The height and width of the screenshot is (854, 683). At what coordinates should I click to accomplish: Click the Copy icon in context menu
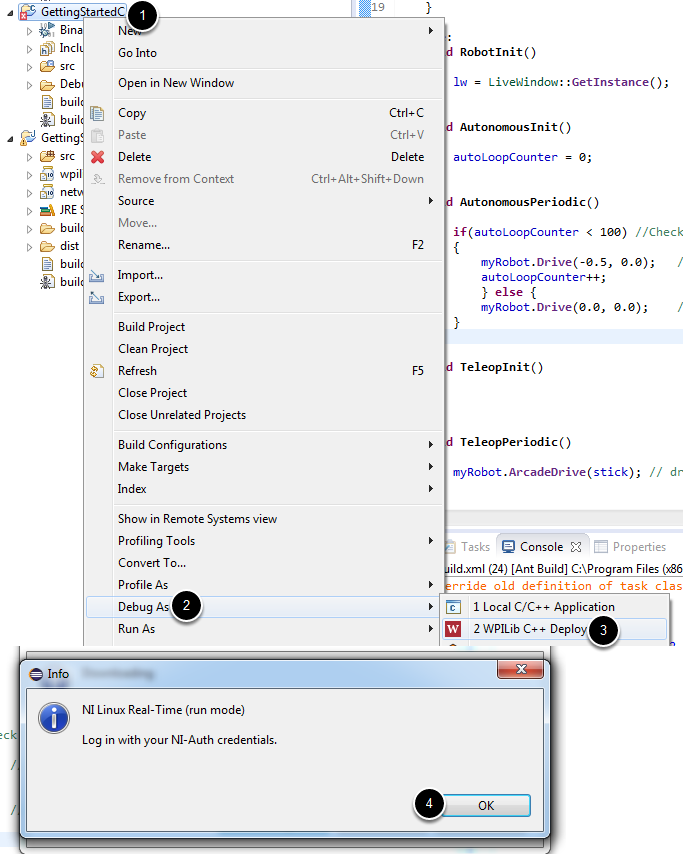pyautogui.click(x=97, y=113)
